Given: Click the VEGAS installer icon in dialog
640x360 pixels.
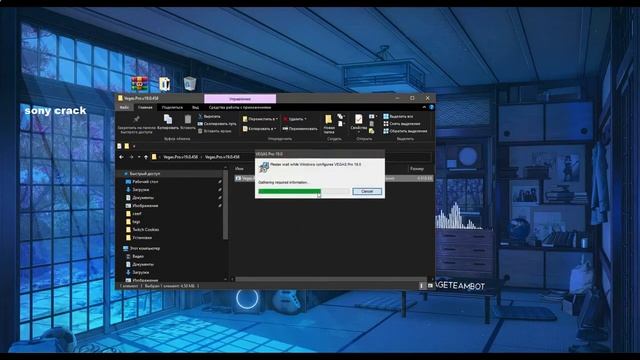Looking at the screenshot, I should (x=264, y=167).
